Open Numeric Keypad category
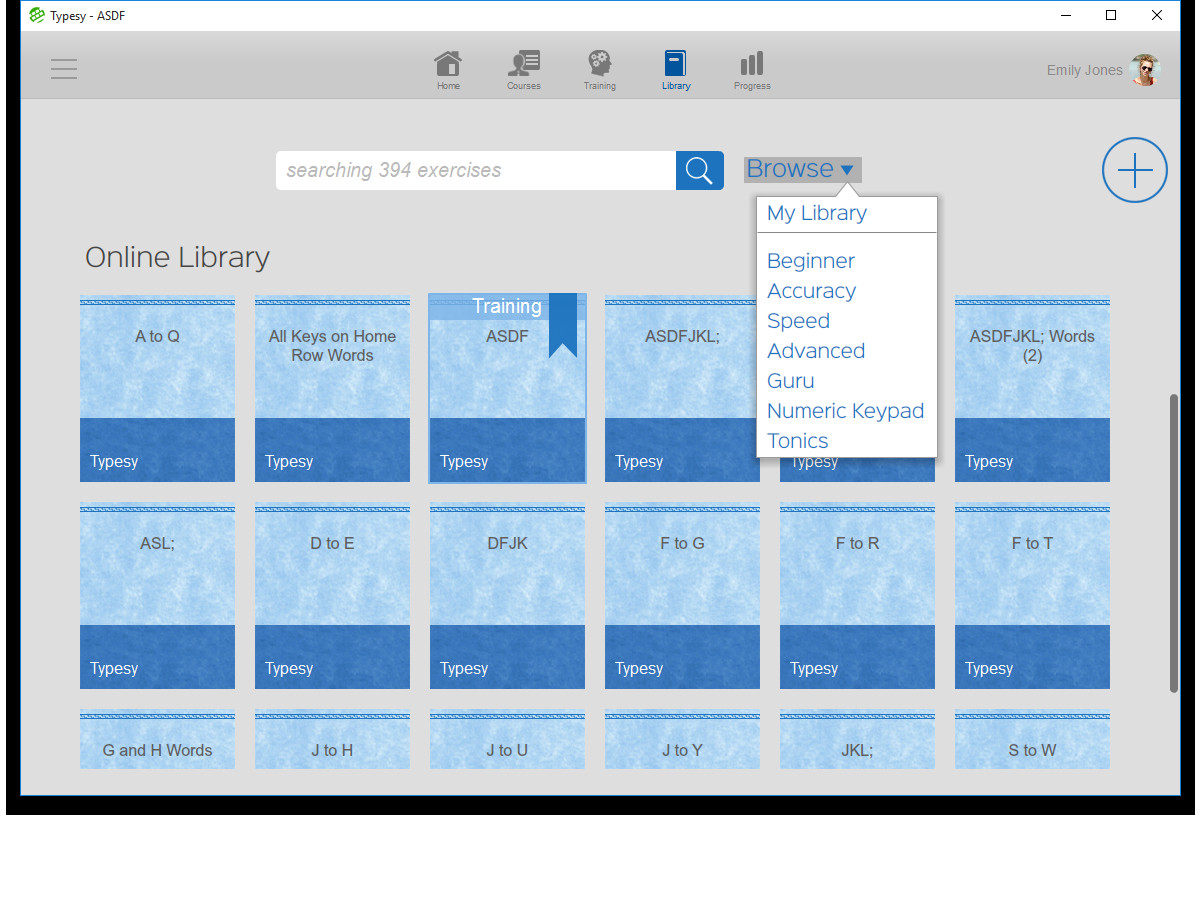Screen dimensions: 1200x900 pyautogui.click(x=846, y=411)
